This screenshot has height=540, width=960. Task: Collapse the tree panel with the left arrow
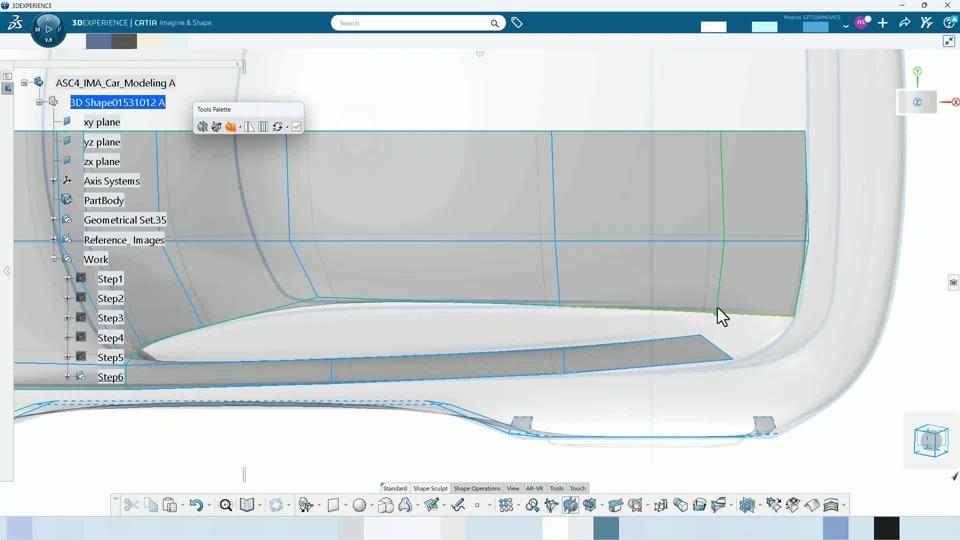tap(238, 64)
